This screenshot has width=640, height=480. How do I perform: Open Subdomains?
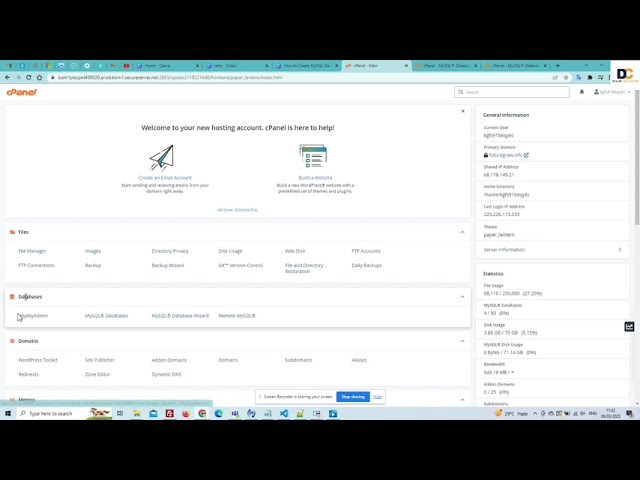[298, 360]
